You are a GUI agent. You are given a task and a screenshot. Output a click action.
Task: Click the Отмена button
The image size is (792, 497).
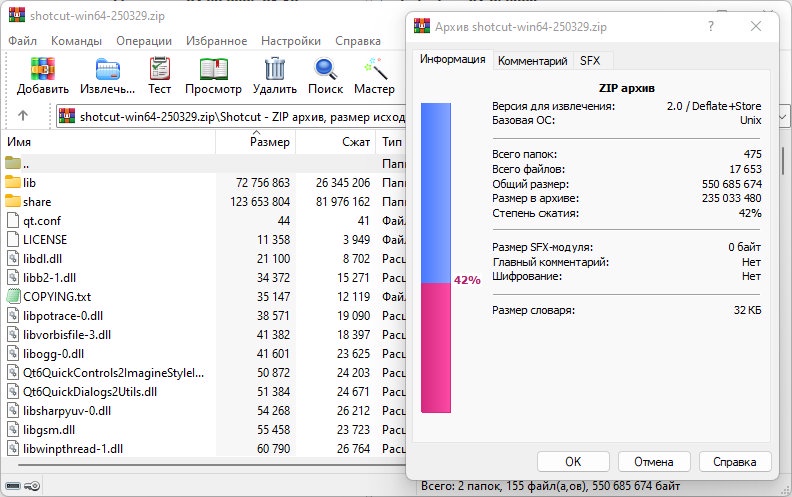coord(654,462)
